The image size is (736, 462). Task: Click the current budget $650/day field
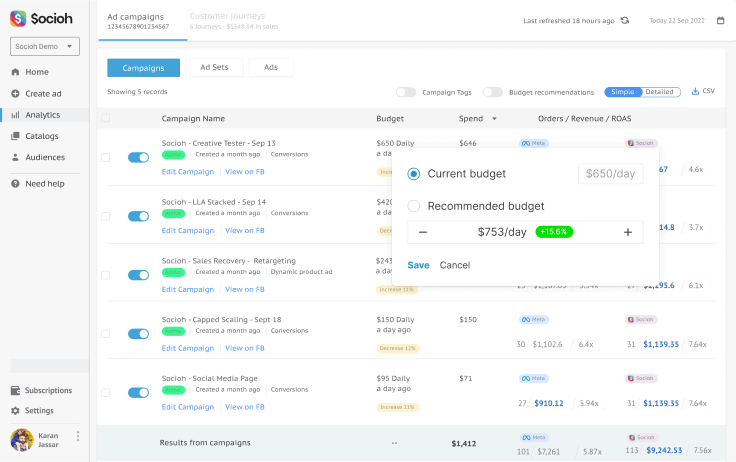pyautogui.click(x=609, y=174)
